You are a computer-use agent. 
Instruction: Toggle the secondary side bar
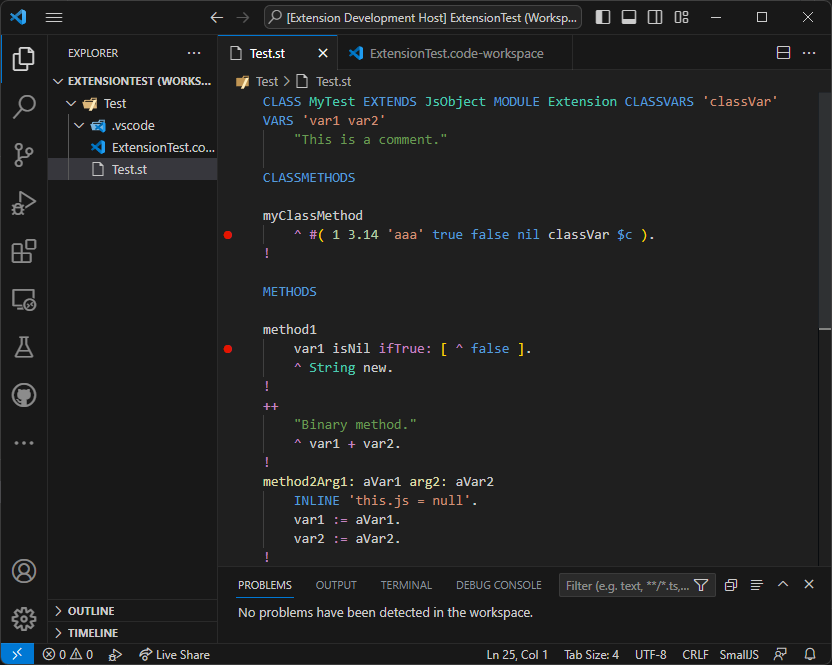click(655, 18)
